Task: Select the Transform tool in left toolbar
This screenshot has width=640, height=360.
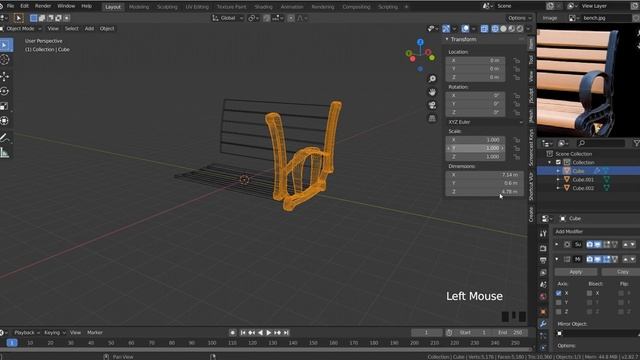Action: 5,121
